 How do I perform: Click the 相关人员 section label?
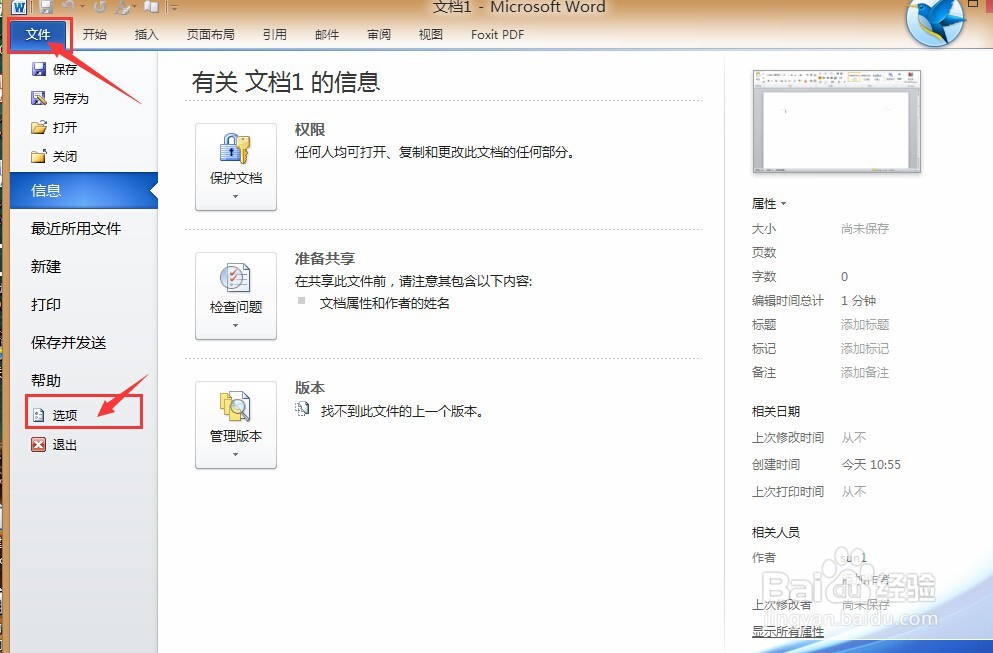tap(775, 532)
